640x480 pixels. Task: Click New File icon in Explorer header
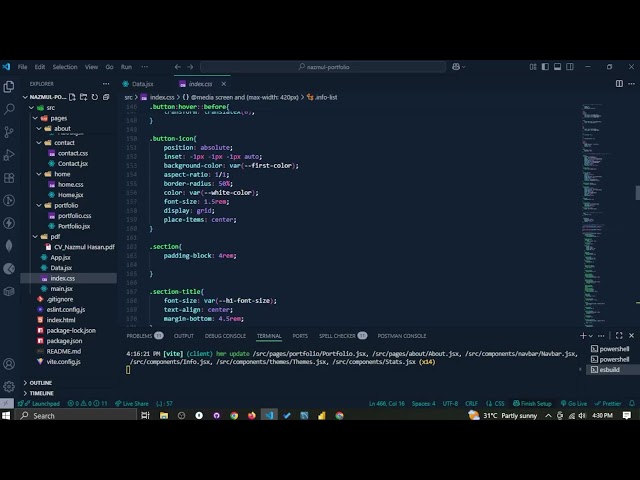pyautogui.click(x=72, y=97)
